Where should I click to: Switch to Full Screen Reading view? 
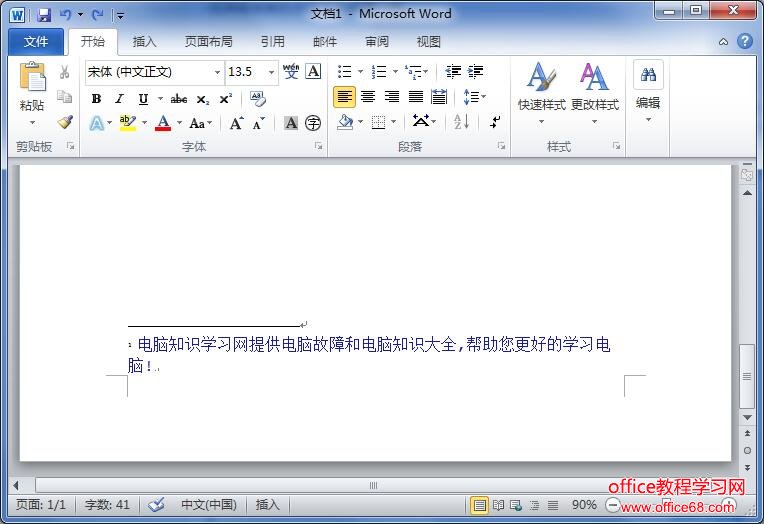click(x=498, y=505)
